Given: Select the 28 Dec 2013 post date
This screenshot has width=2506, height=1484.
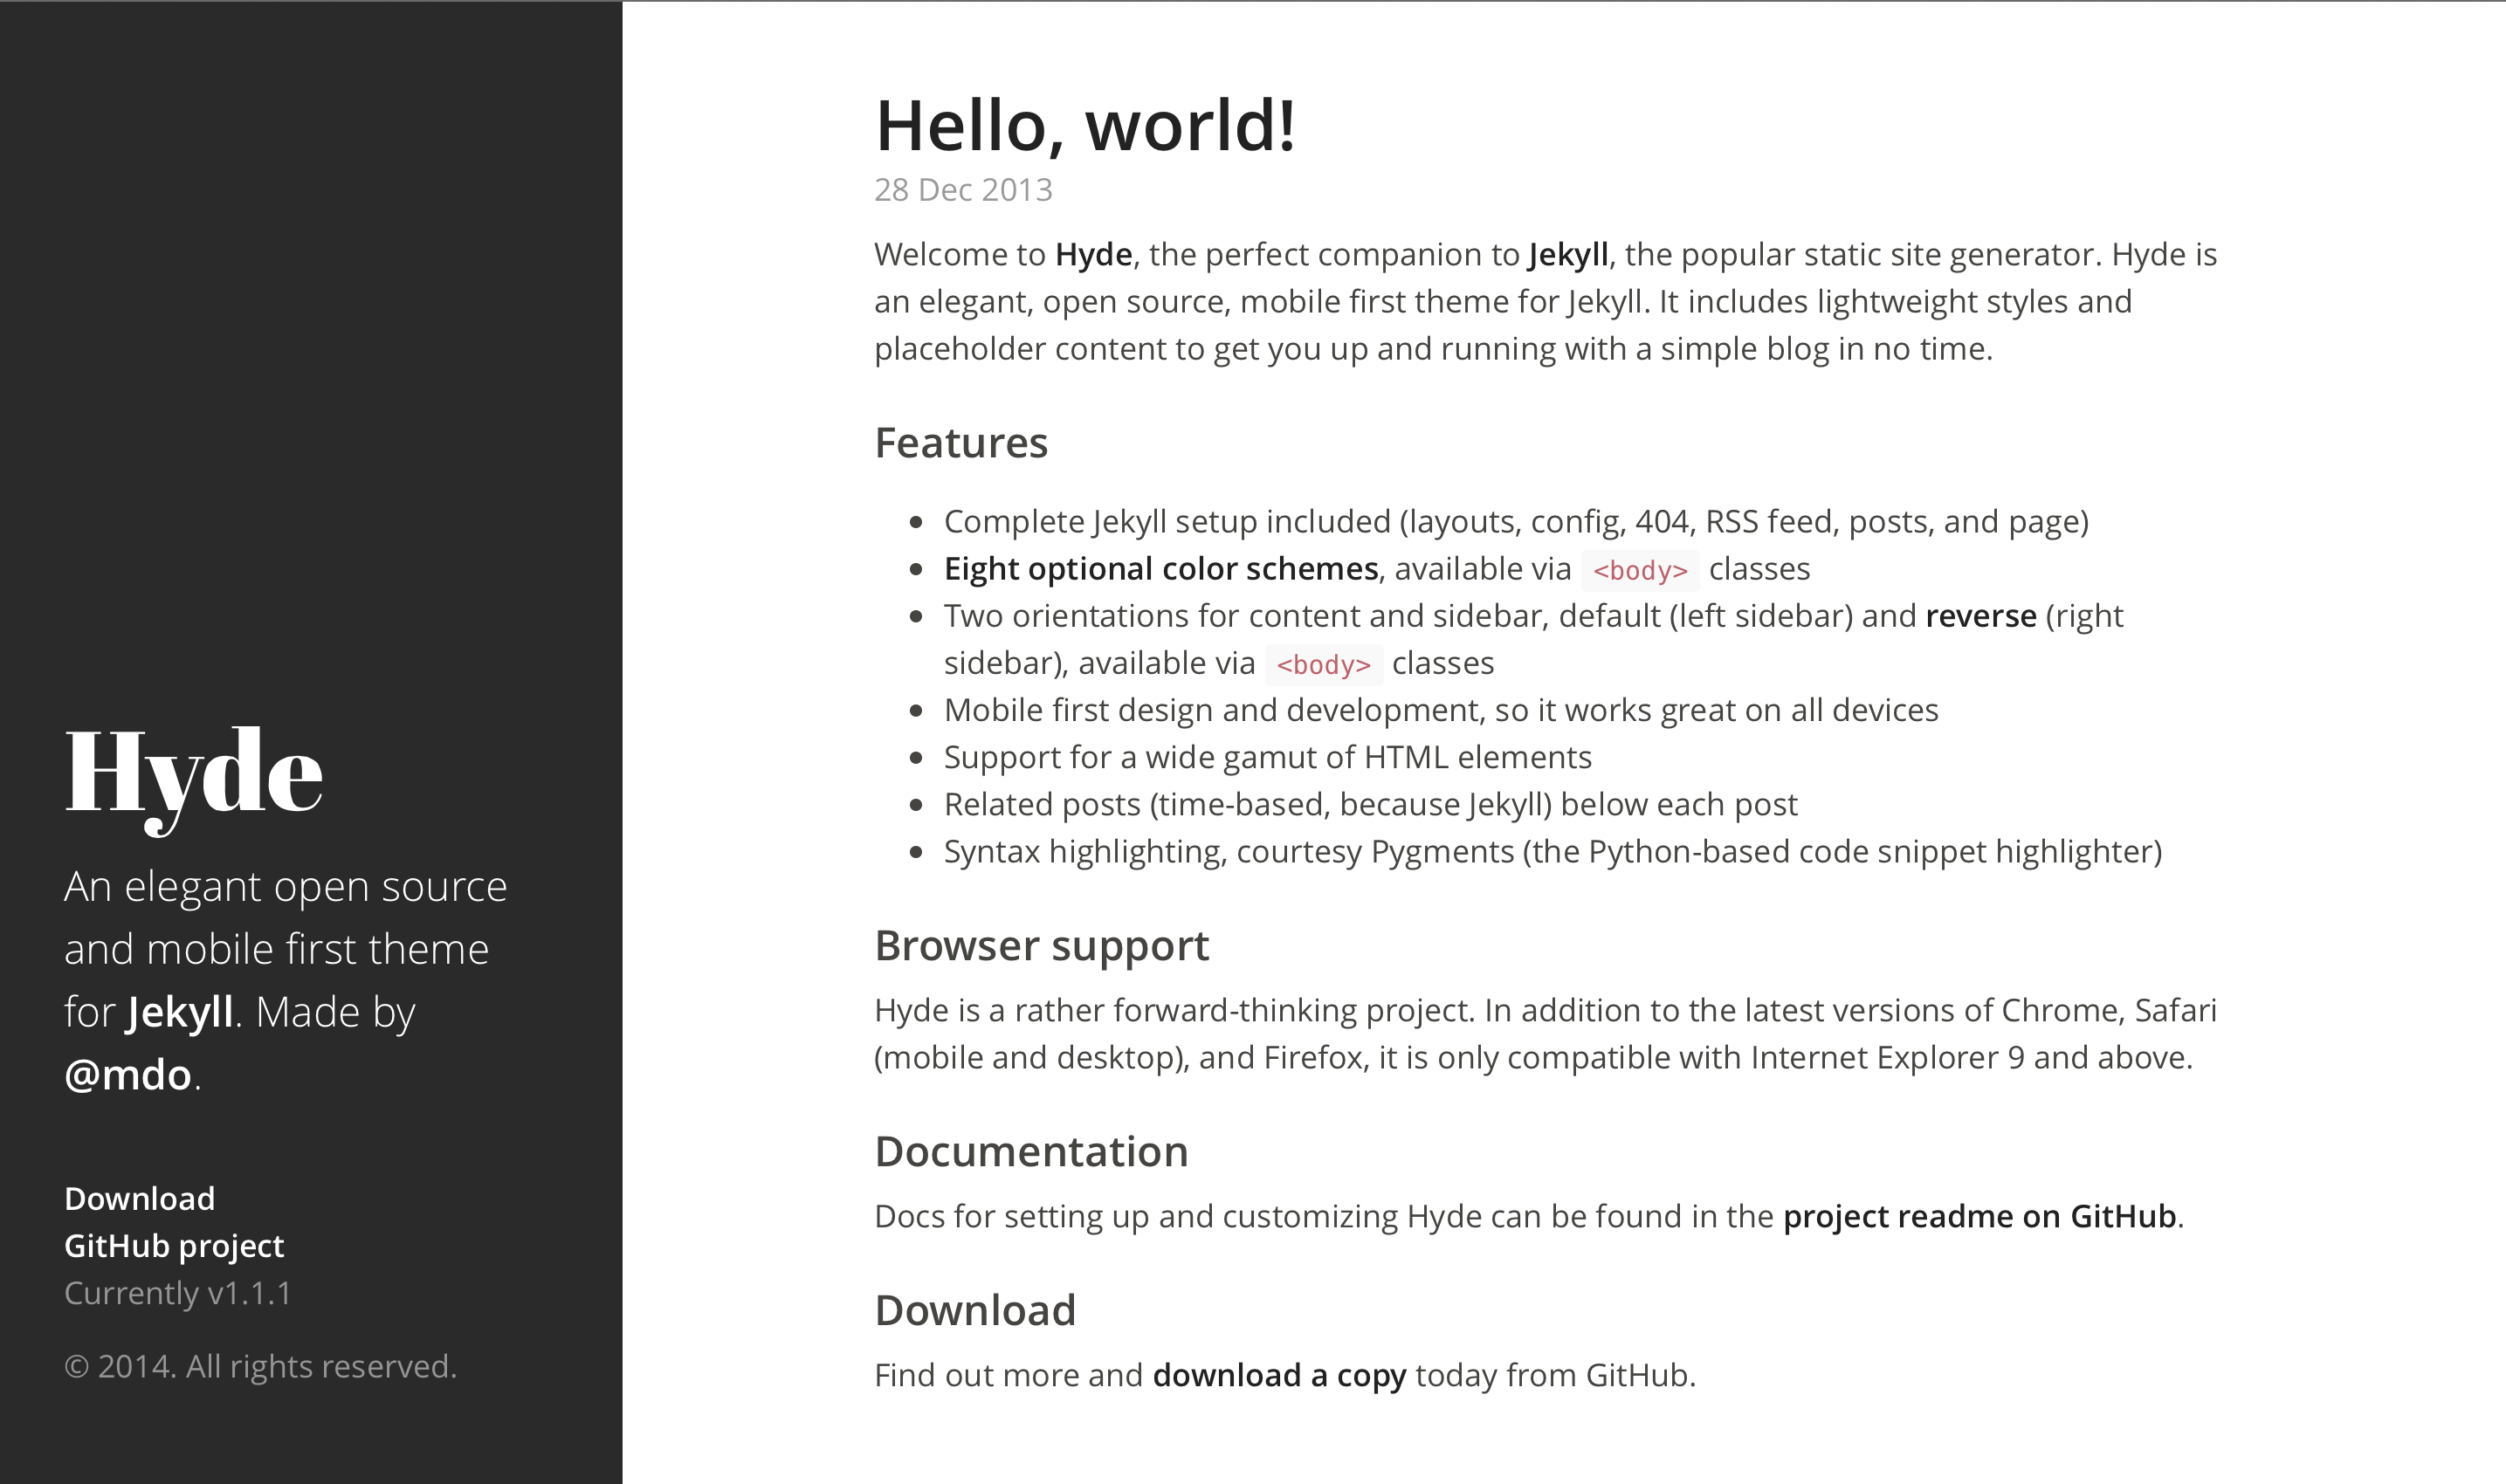Looking at the screenshot, I should click(x=963, y=190).
